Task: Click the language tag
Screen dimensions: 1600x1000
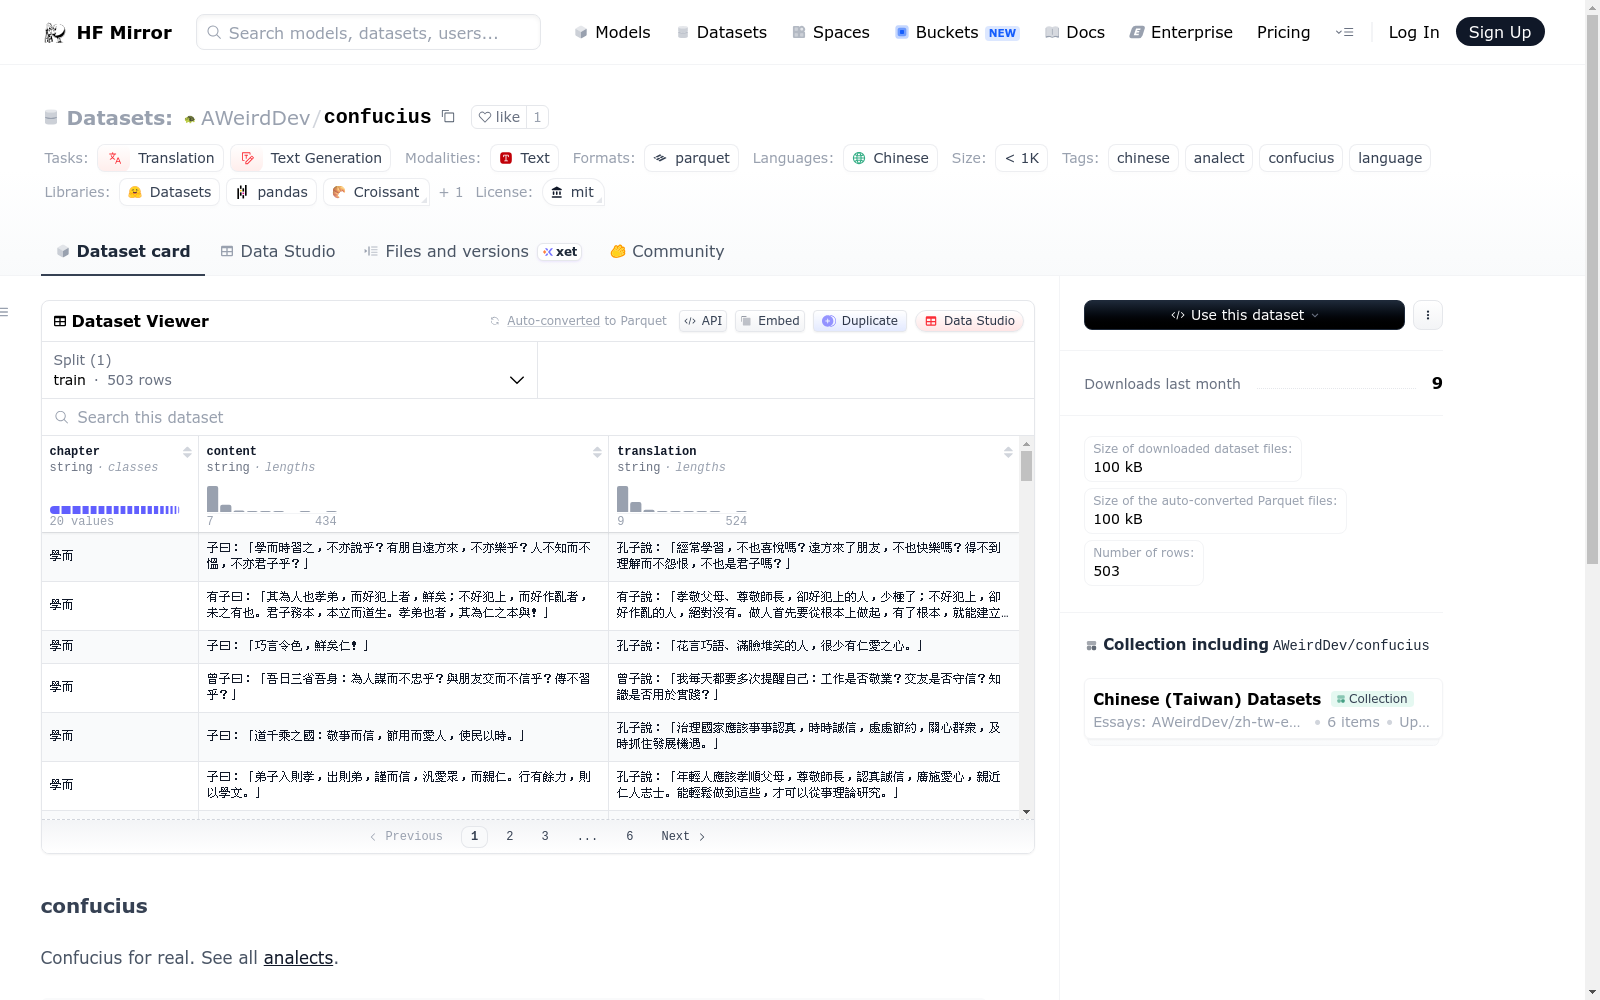Action: pos(1390,158)
